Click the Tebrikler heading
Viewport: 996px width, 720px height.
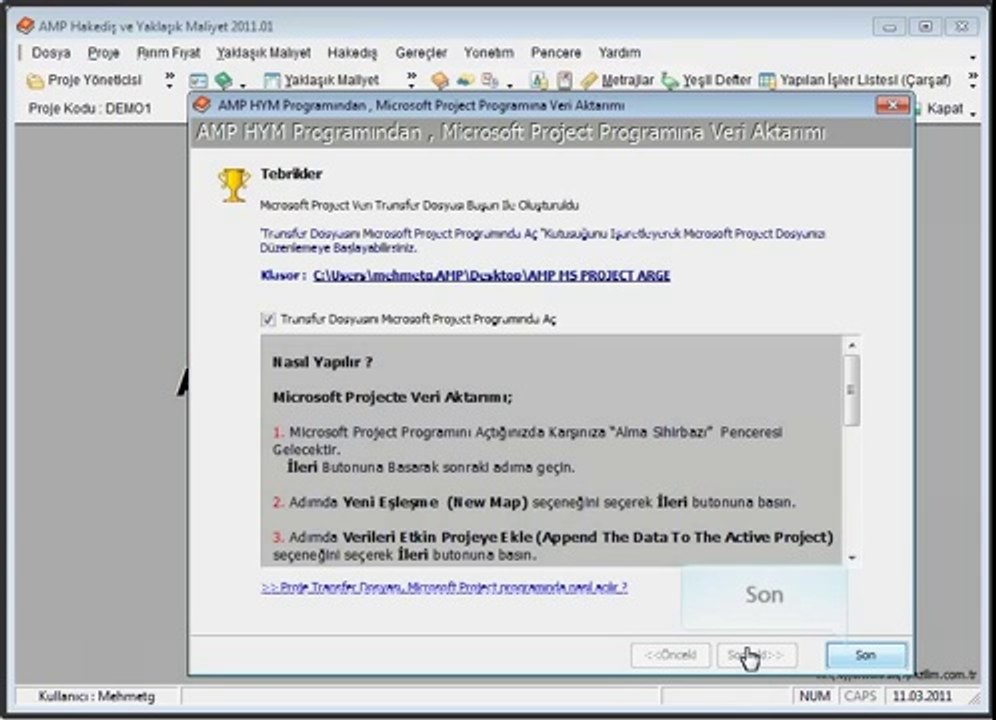tap(291, 173)
